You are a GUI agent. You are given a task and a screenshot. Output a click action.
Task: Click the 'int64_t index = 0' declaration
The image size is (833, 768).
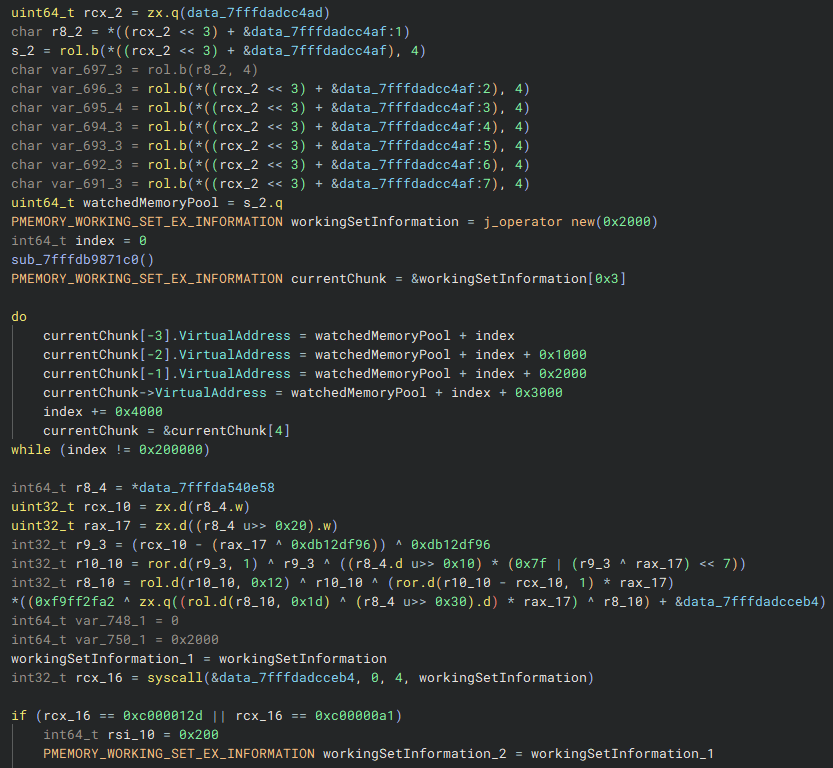pos(79,241)
